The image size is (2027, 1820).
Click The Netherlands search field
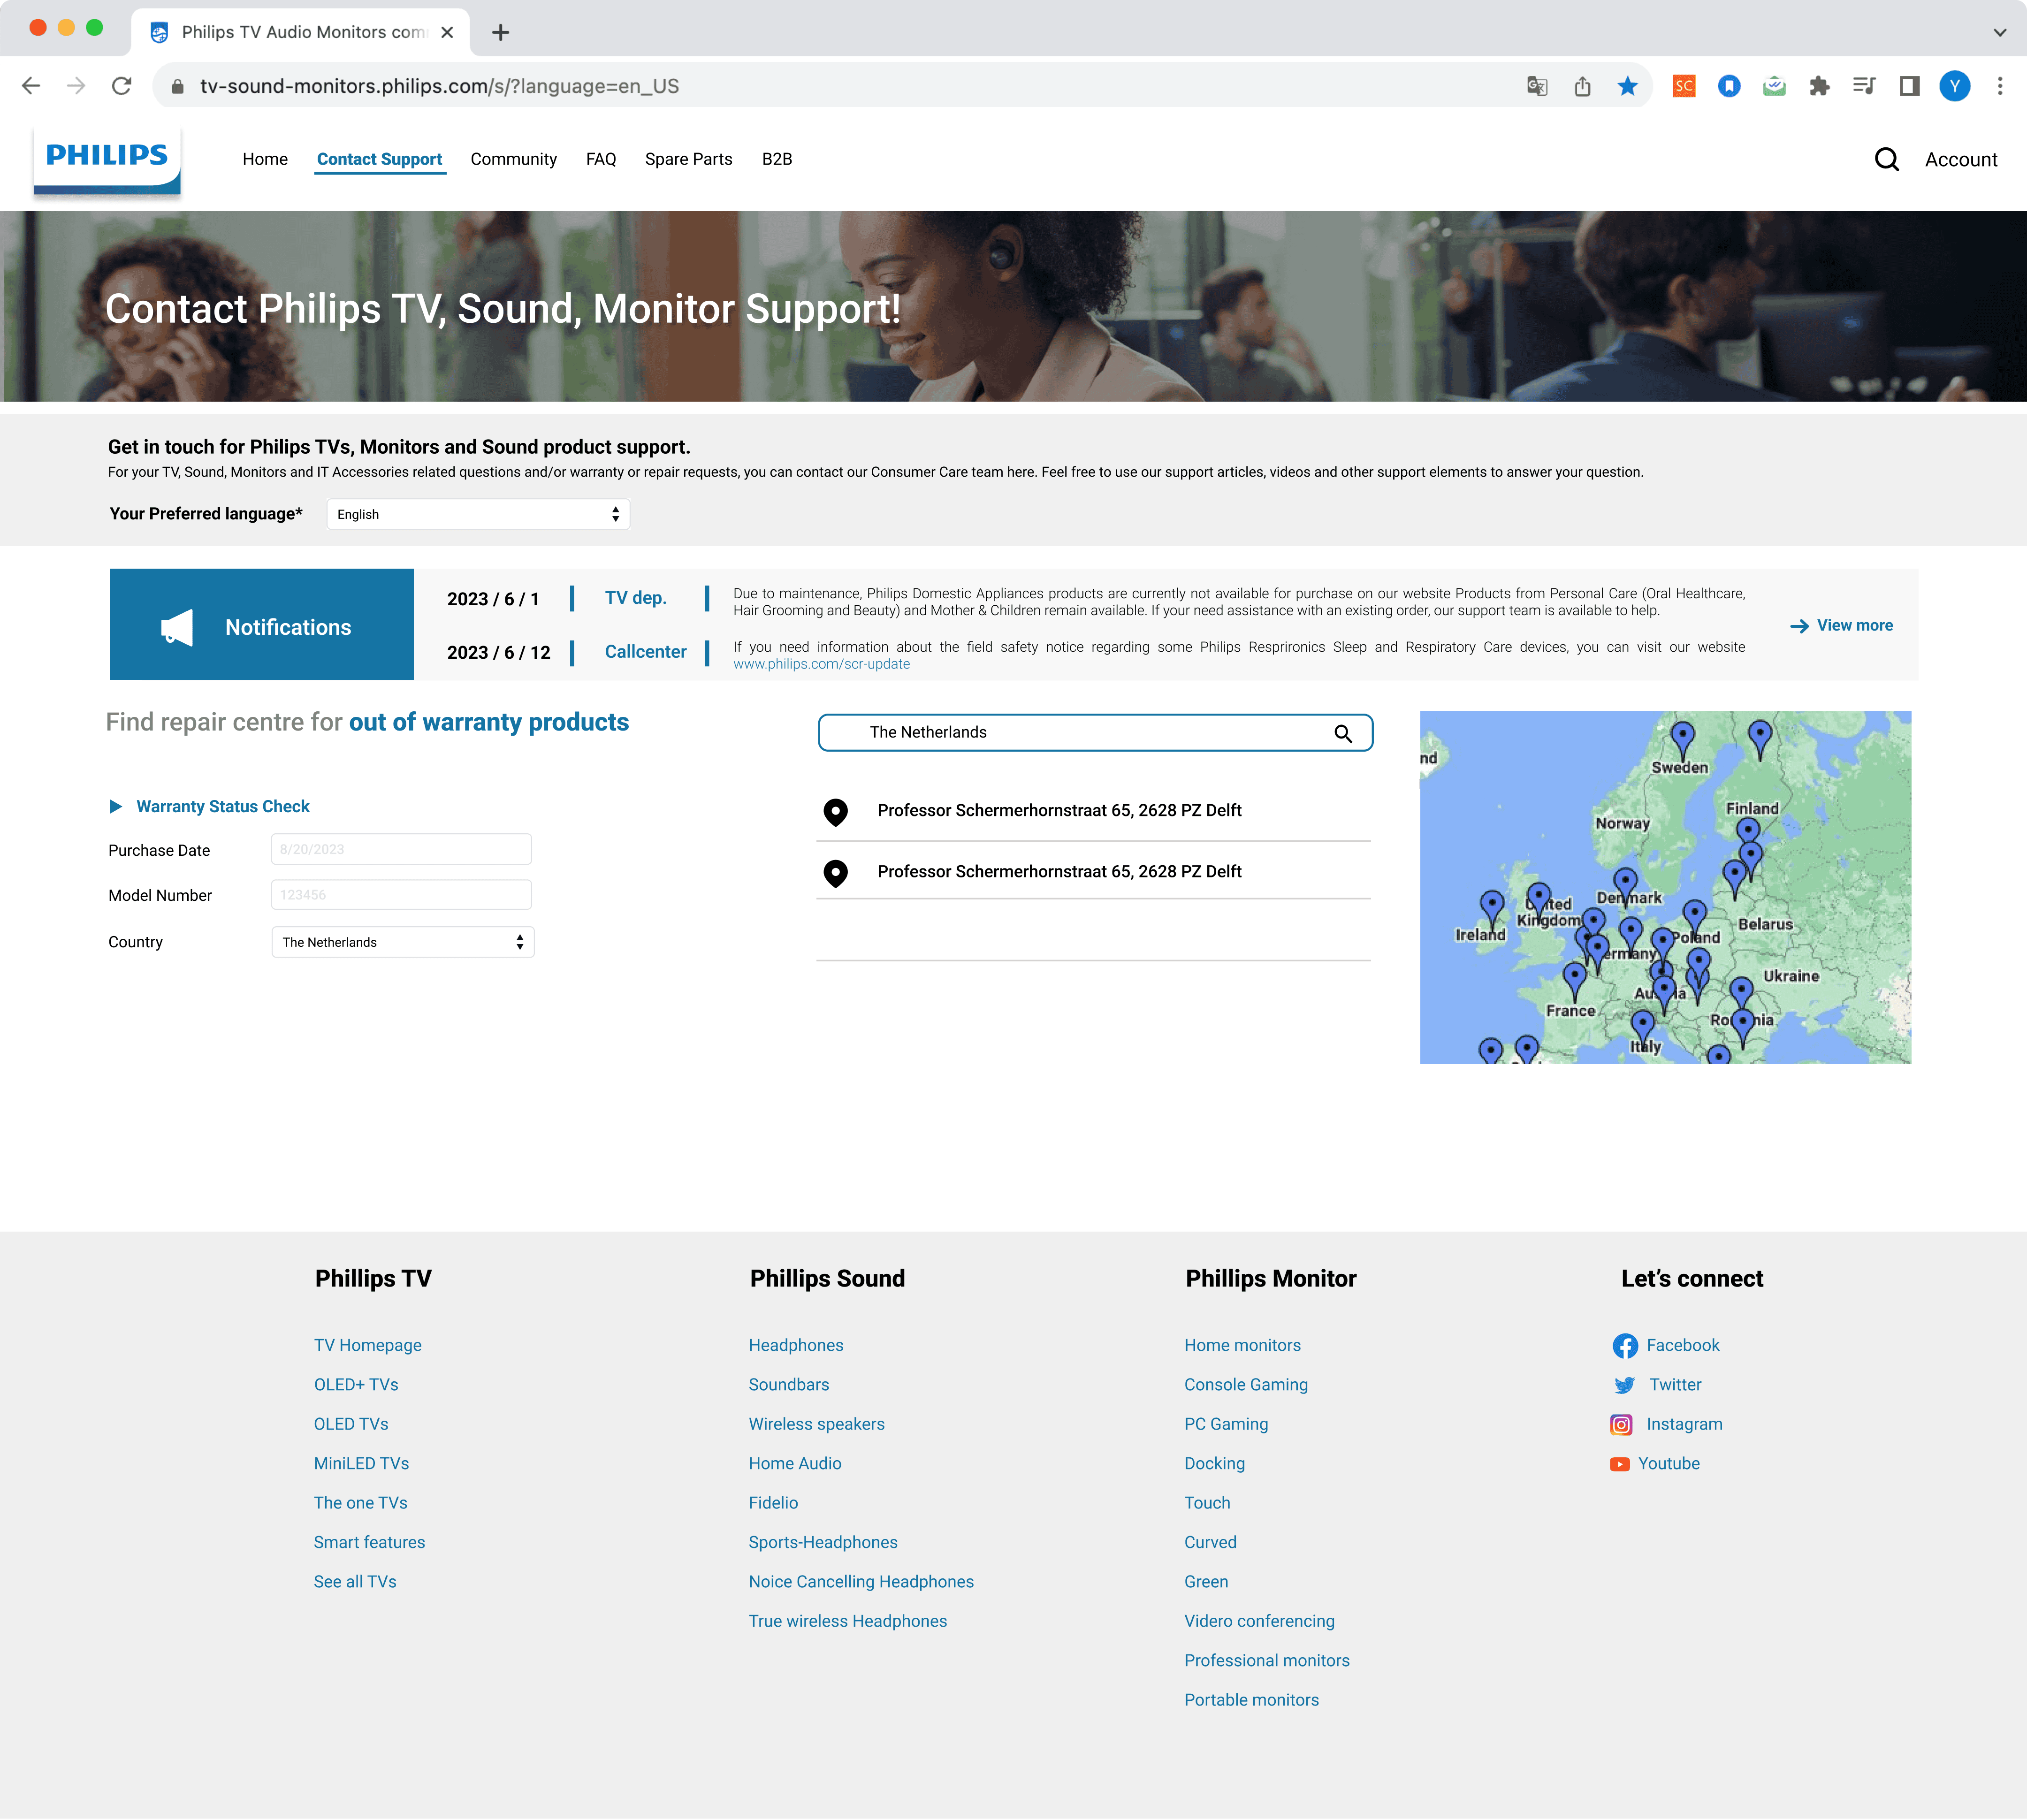point(1094,733)
